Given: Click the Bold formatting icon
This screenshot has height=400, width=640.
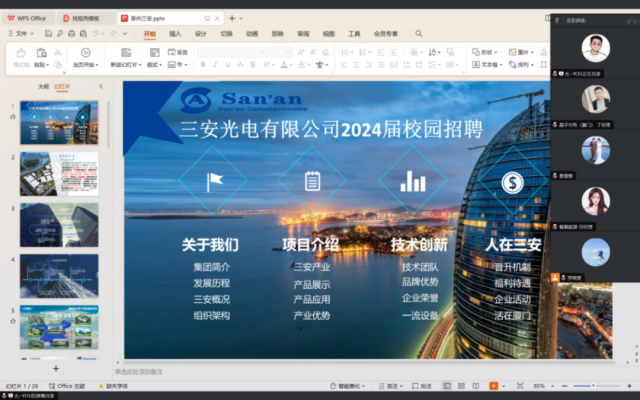Looking at the screenshot, I should coord(202,64).
